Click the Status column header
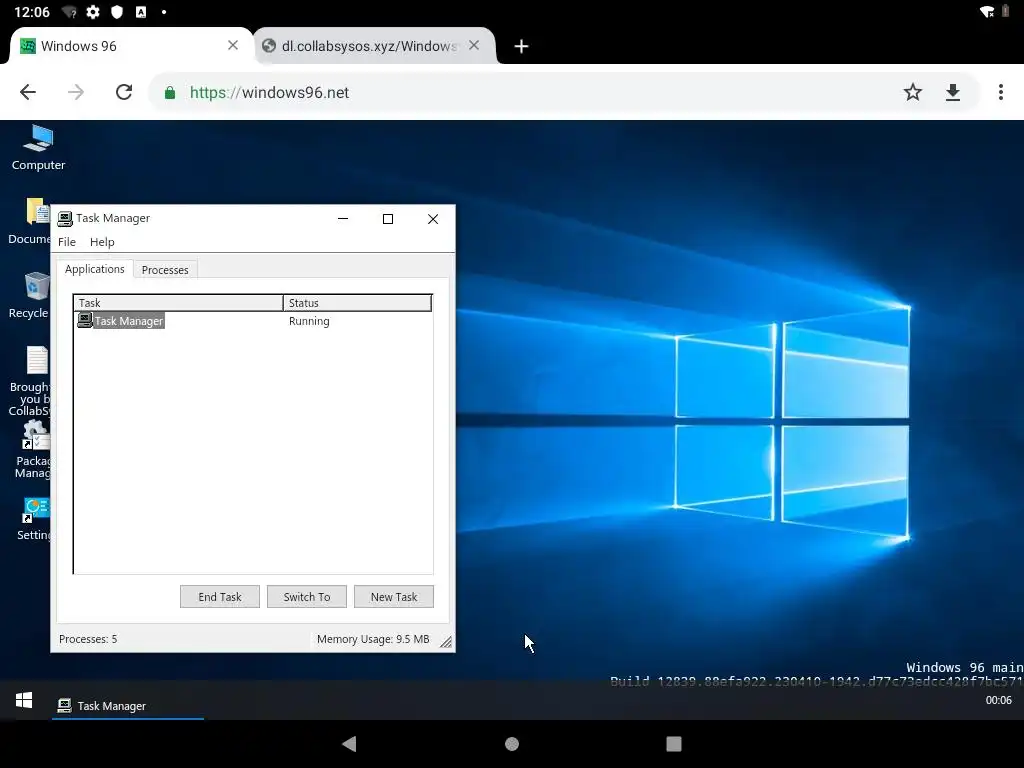The image size is (1024, 768). [357, 303]
